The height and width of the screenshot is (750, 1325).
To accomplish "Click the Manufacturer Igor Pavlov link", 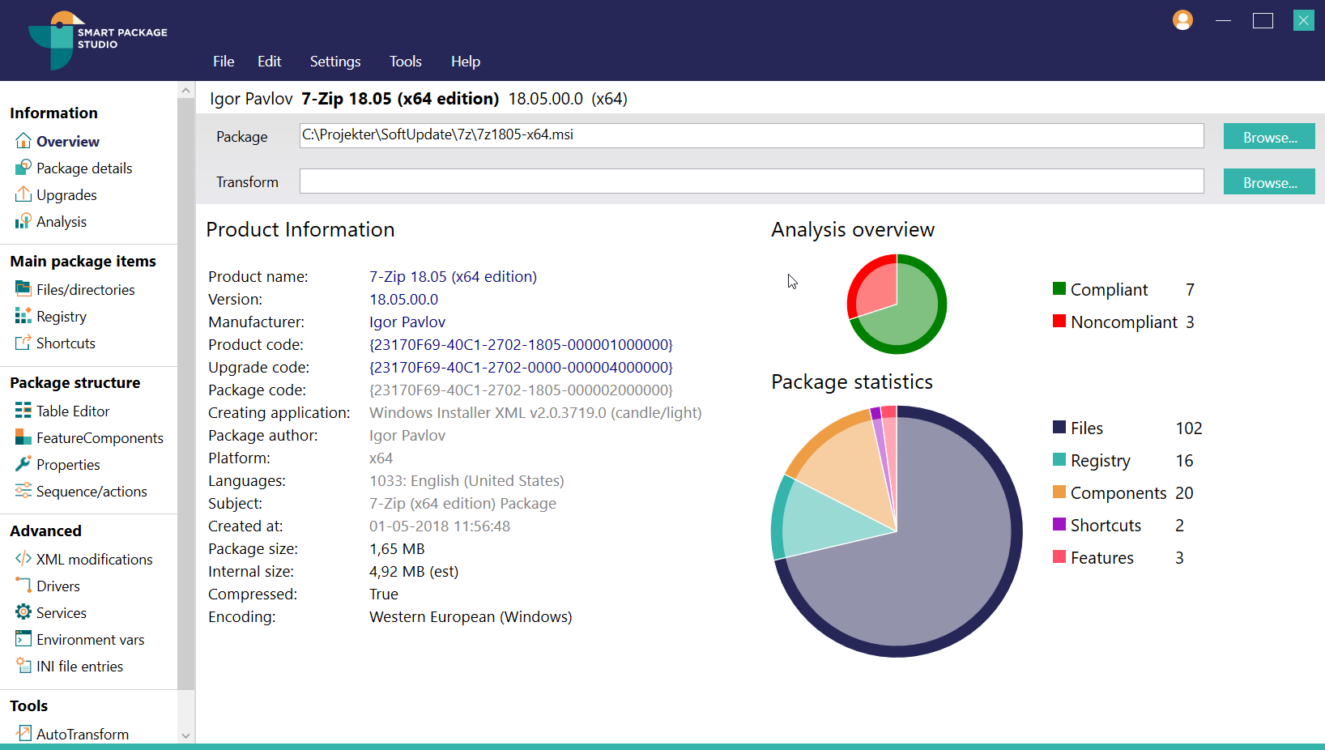I will pyautogui.click(x=407, y=322).
